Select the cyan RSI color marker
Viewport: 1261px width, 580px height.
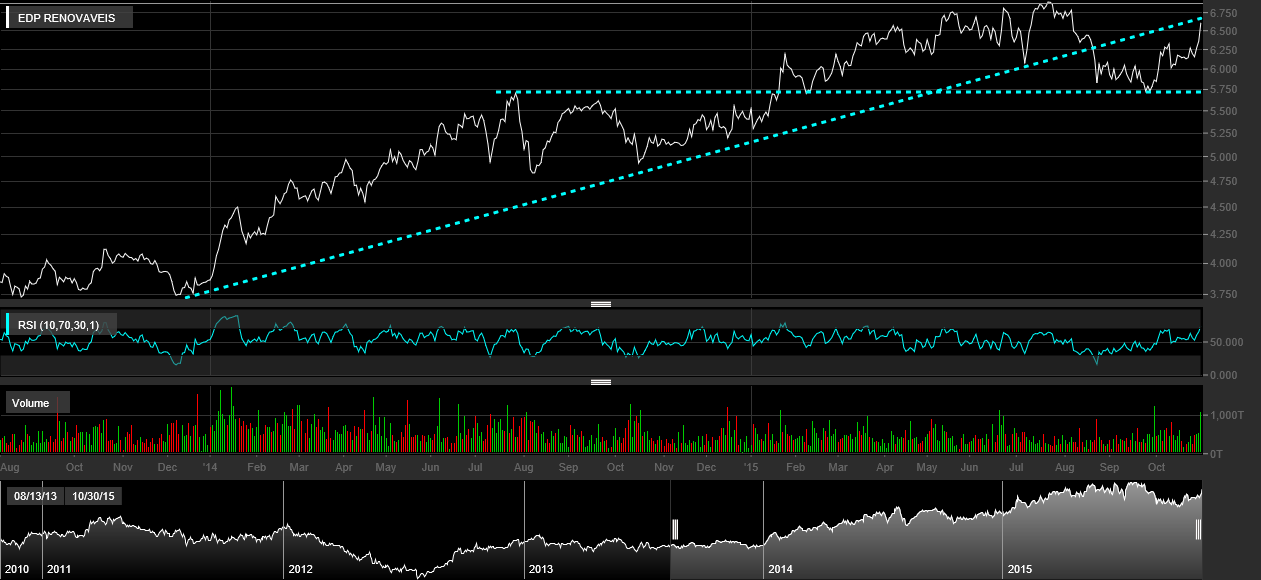8,324
